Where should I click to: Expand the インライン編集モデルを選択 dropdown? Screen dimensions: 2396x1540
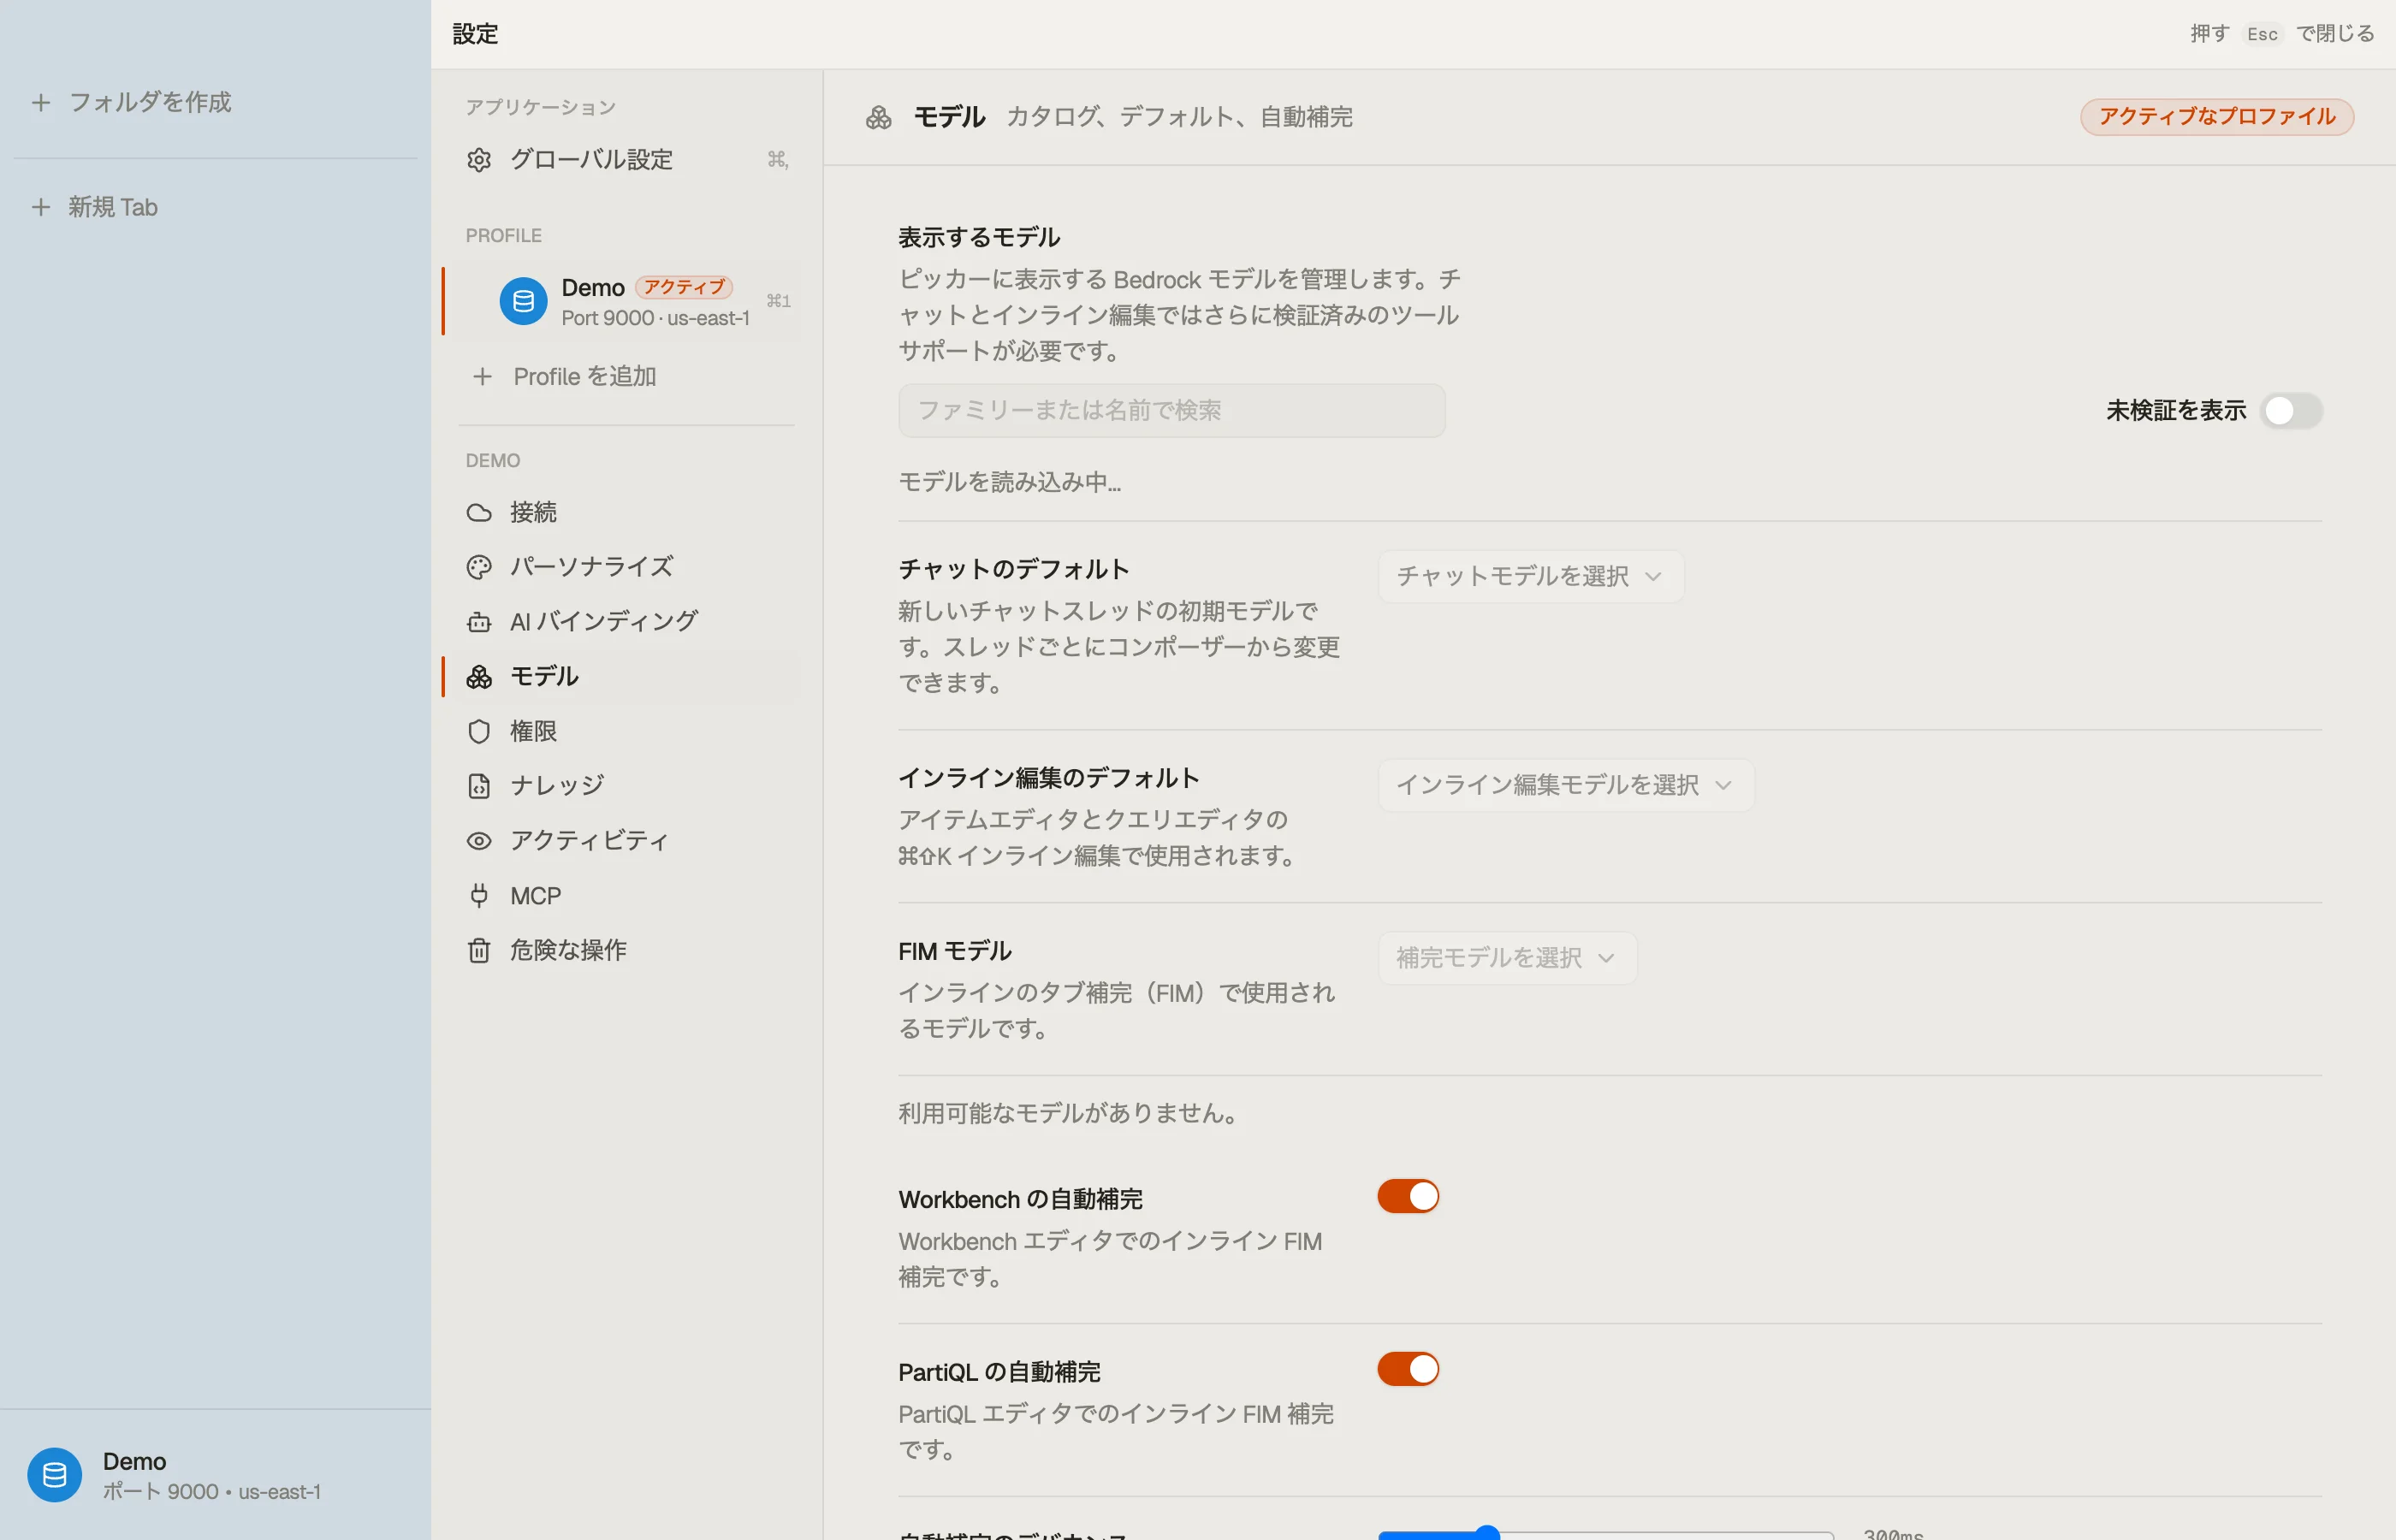pos(1565,785)
